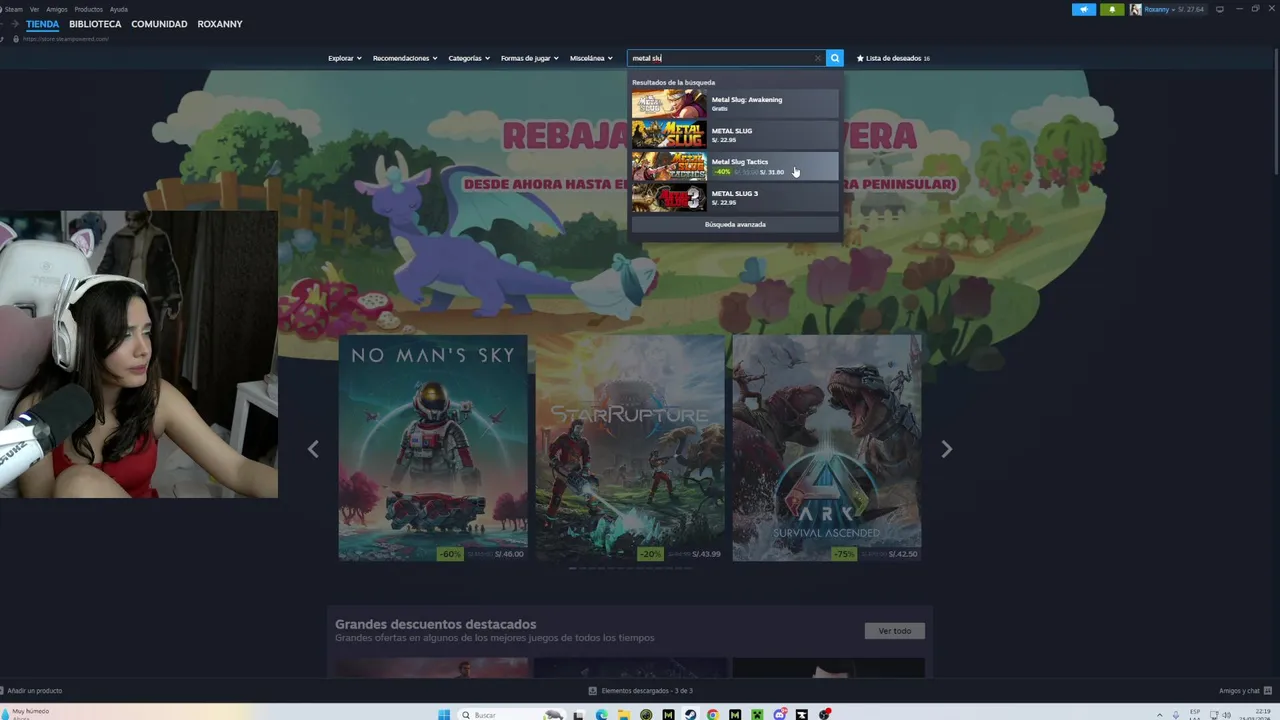This screenshot has height=720, width=1280.
Task: Open Microsoft Edge from taskbar
Action: pyautogui.click(x=601, y=715)
